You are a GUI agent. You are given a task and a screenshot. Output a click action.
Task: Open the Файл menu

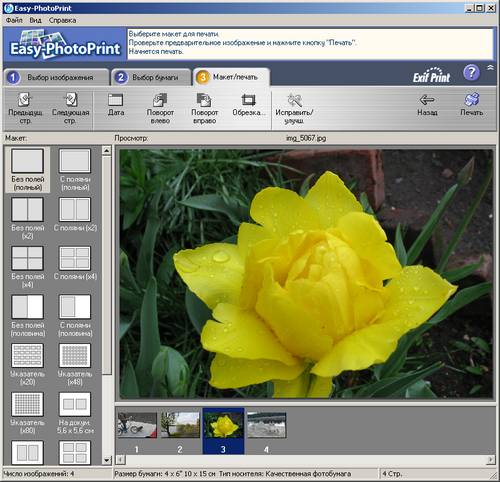[14, 20]
